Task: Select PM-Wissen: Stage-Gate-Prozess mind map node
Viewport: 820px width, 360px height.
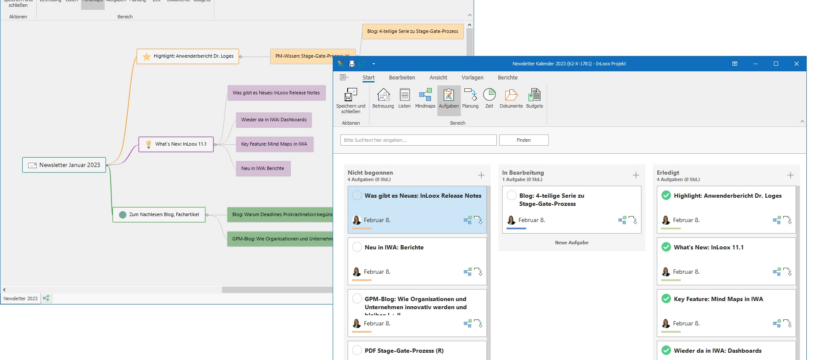Action: [313, 57]
